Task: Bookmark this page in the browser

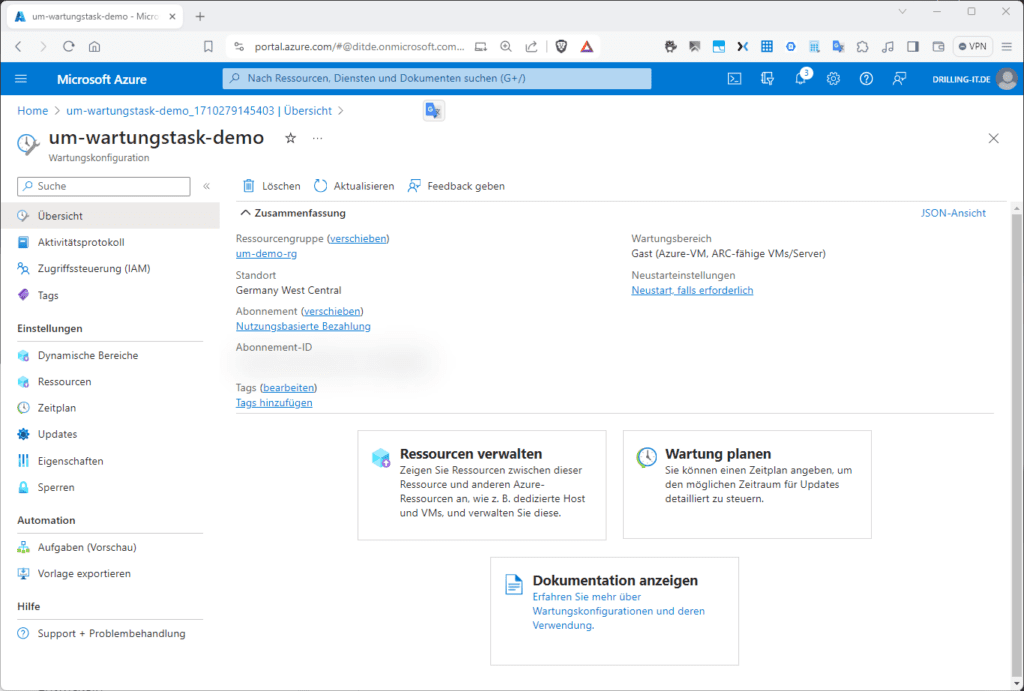Action: click(x=208, y=46)
